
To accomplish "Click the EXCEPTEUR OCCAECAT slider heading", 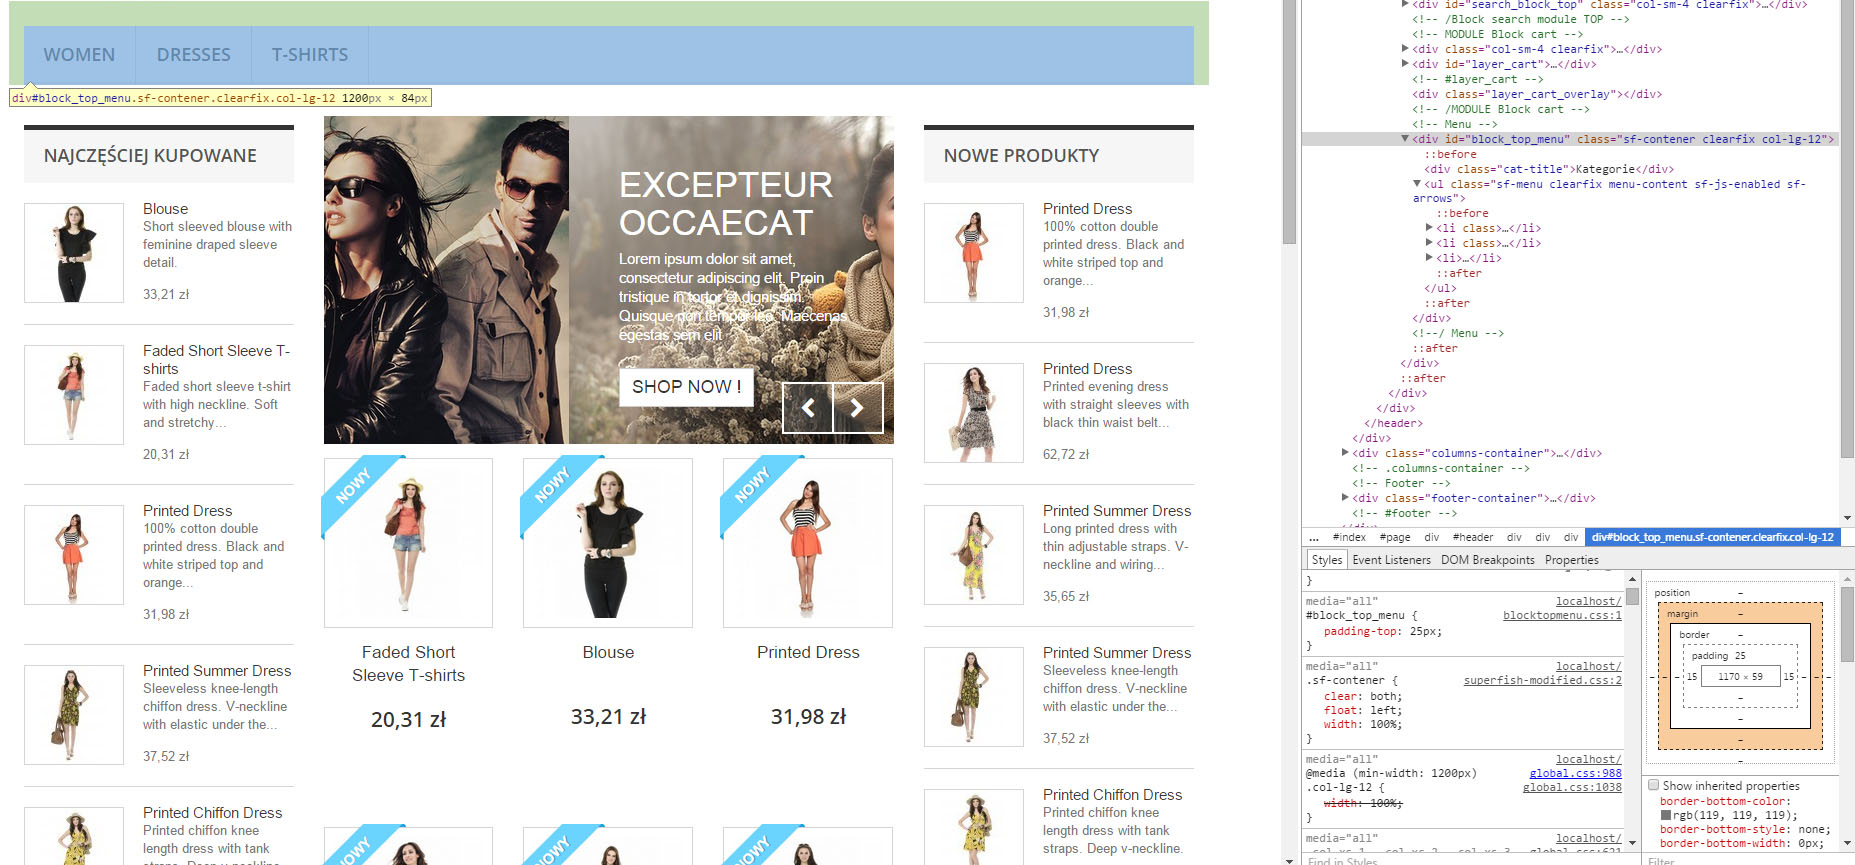I will pos(726,204).
